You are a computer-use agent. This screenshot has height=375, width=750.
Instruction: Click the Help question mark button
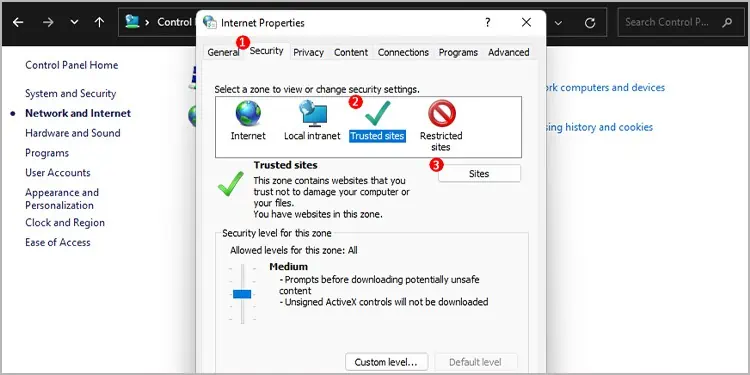pyautogui.click(x=487, y=22)
